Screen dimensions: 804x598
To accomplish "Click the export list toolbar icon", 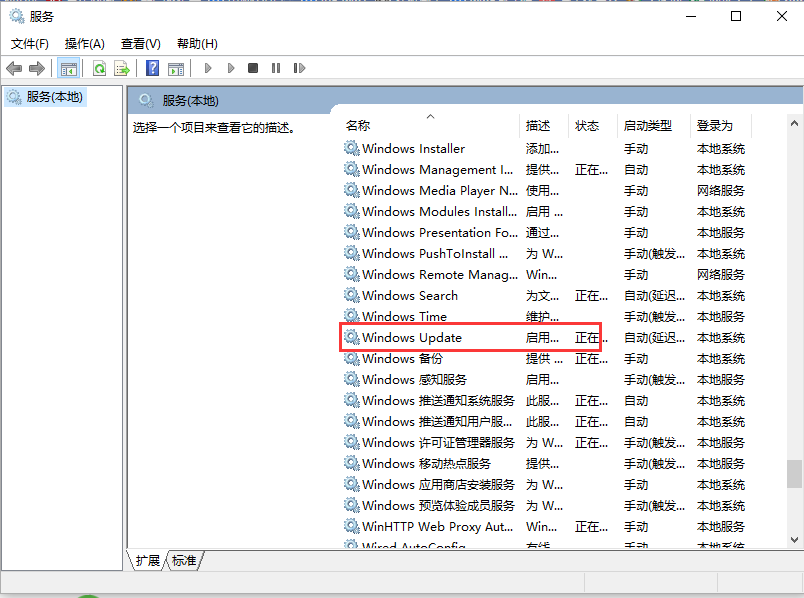I will 120,68.
